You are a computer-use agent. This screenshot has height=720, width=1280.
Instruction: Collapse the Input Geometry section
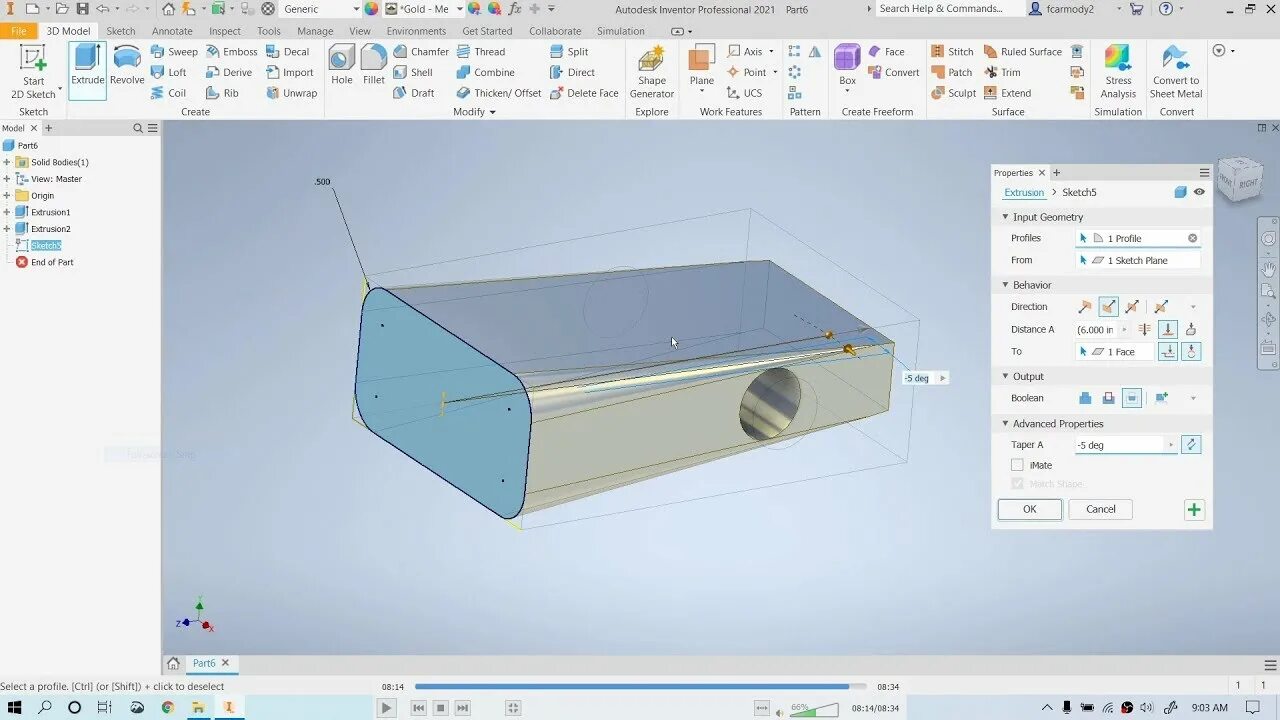click(1006, 217)
